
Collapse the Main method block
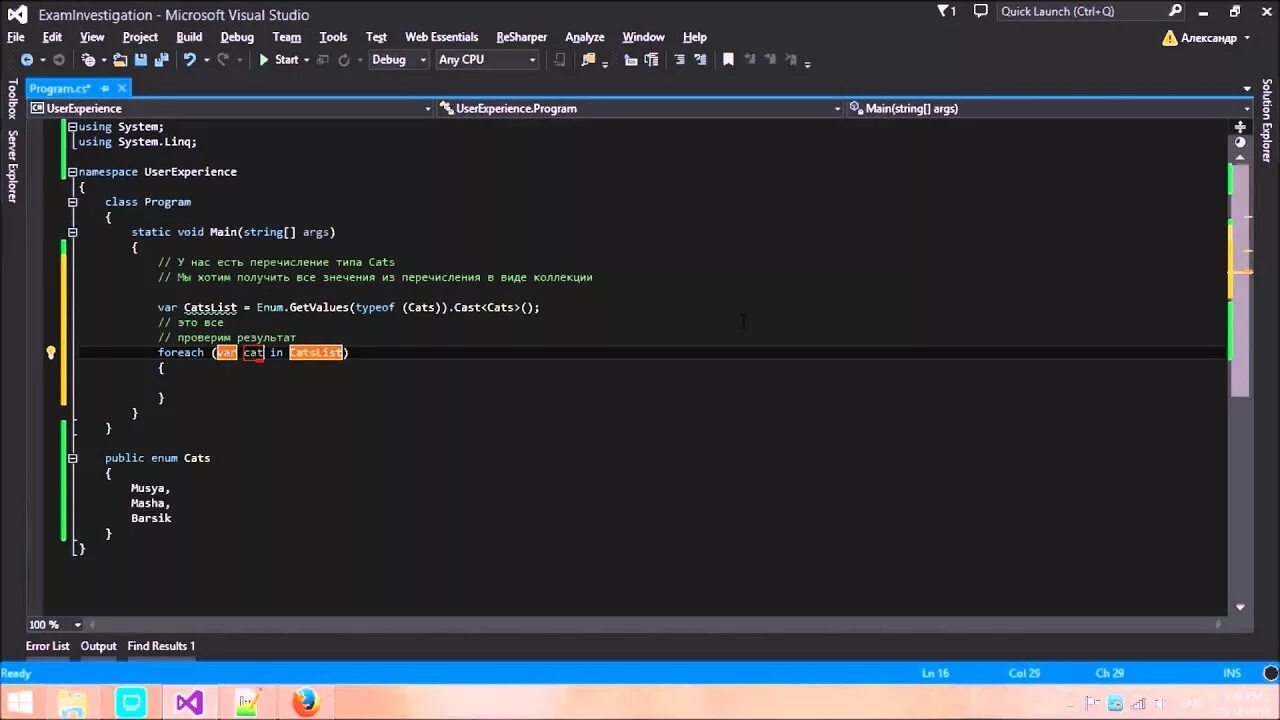click(x=72, y=232)
